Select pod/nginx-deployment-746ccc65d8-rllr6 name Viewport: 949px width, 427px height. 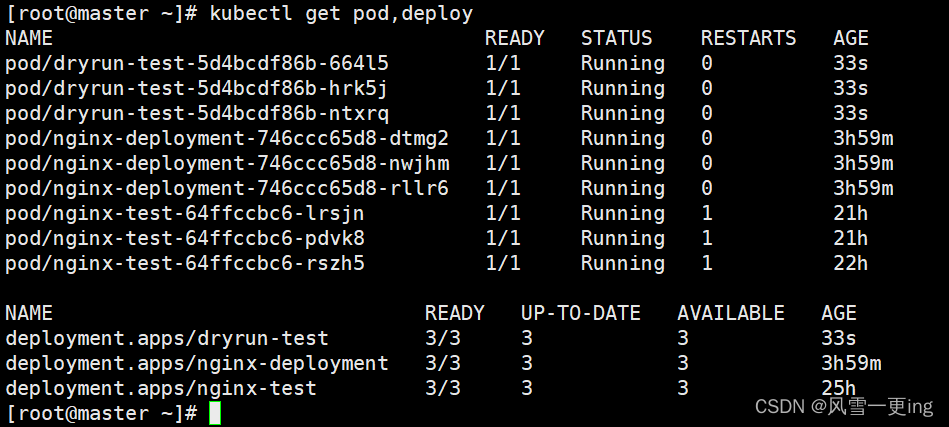point(227,188)
